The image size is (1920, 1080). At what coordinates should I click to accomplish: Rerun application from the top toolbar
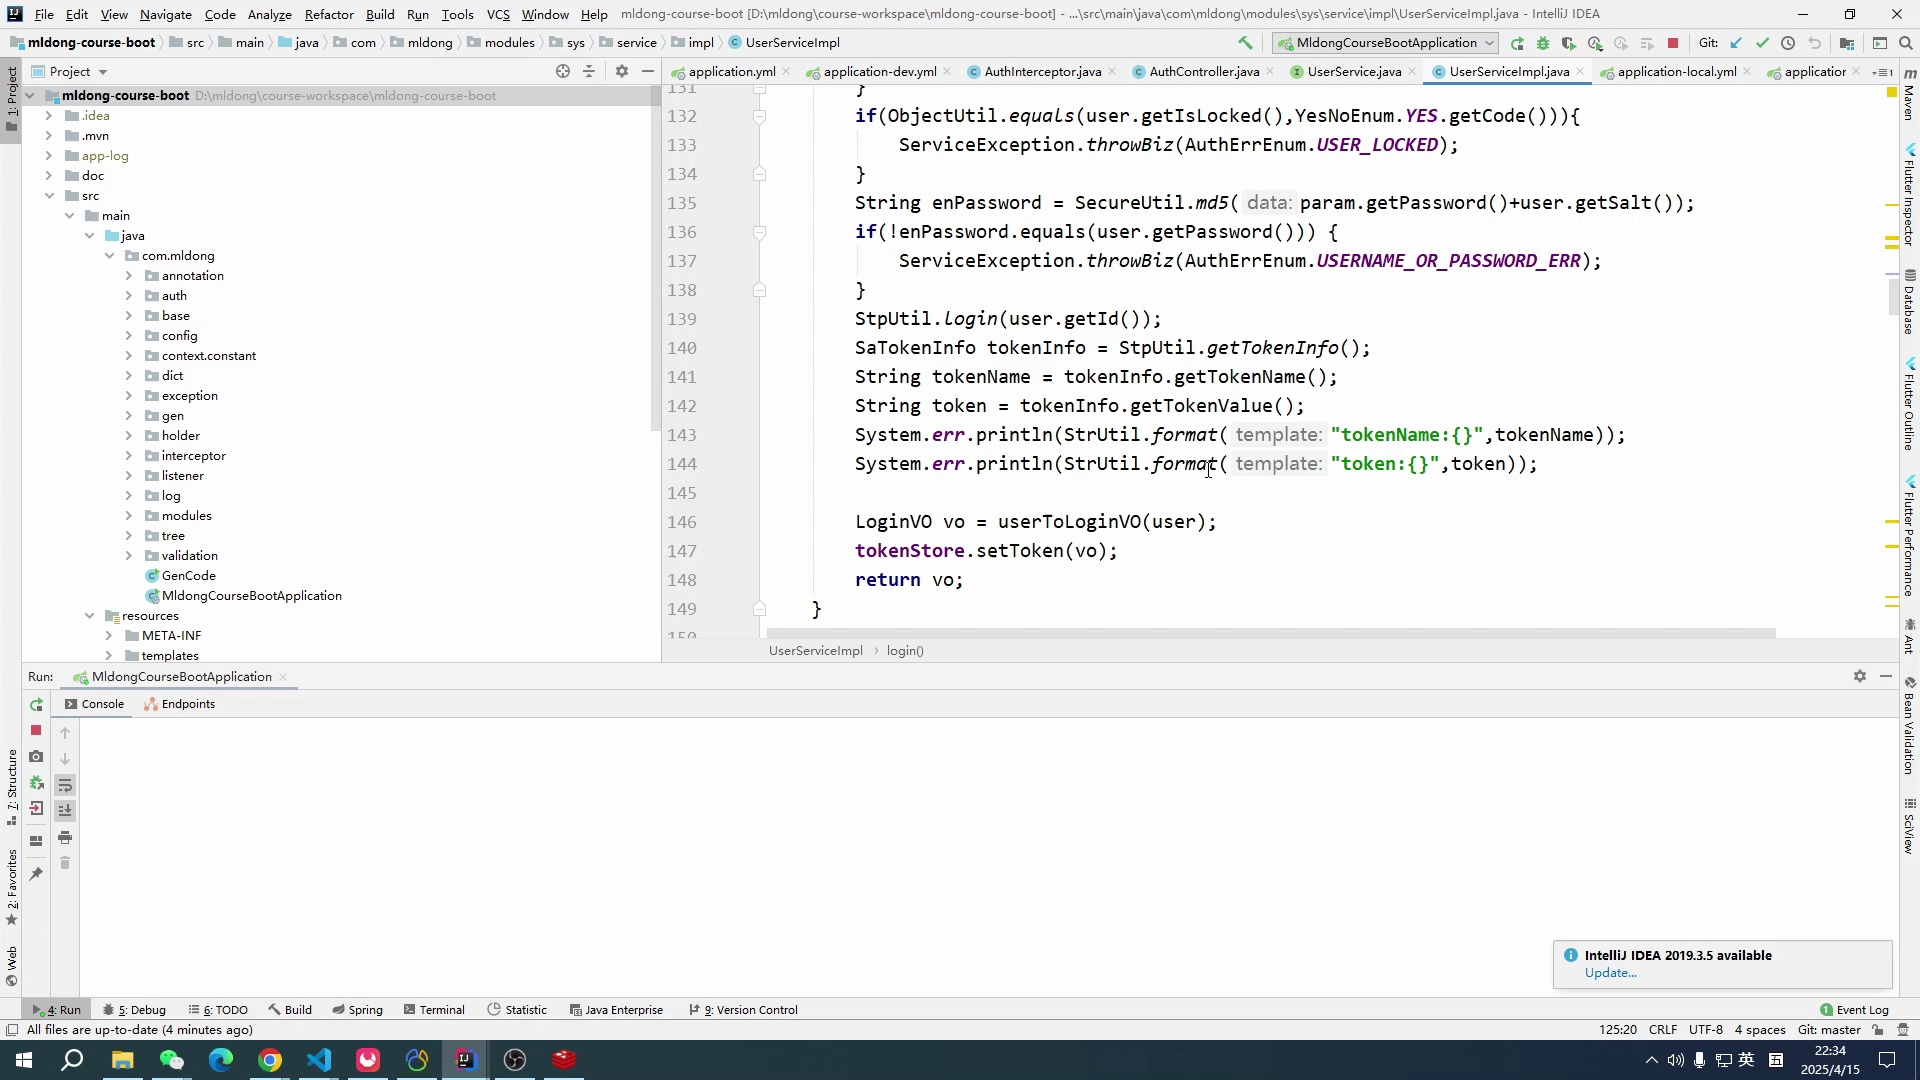coord(1517,43)
